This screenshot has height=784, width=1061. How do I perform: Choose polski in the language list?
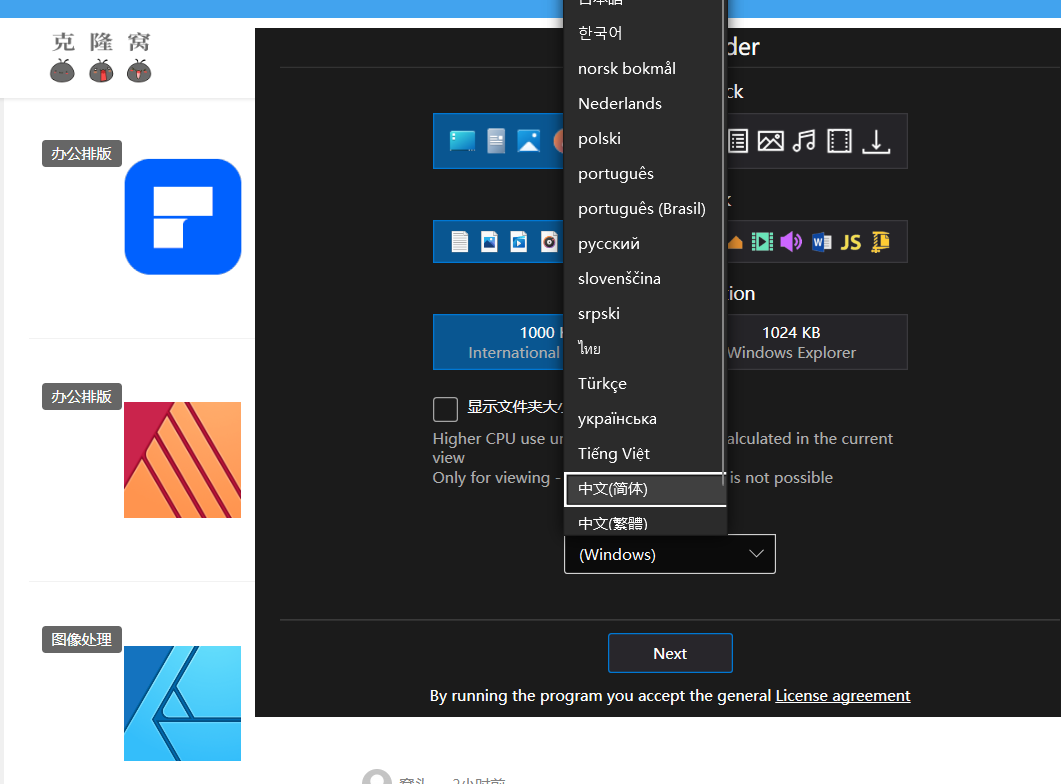coord(644,139)
